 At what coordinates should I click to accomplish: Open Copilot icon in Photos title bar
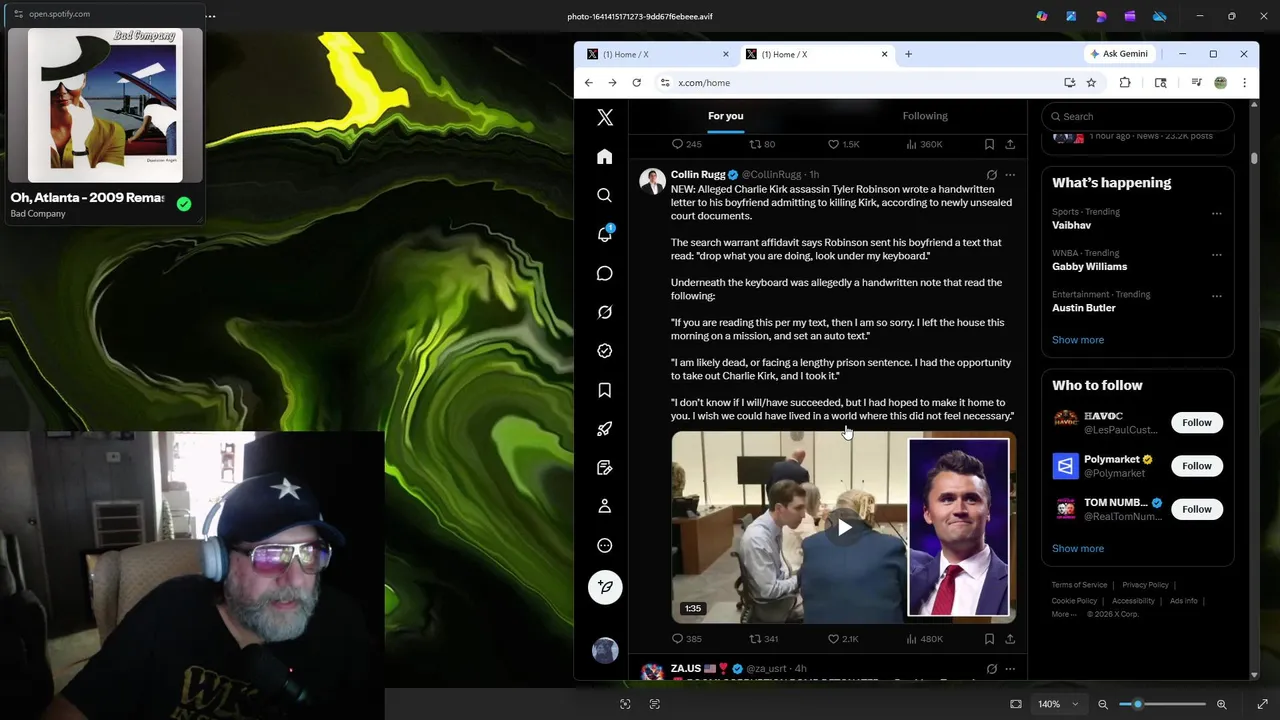click(1042, 16)
